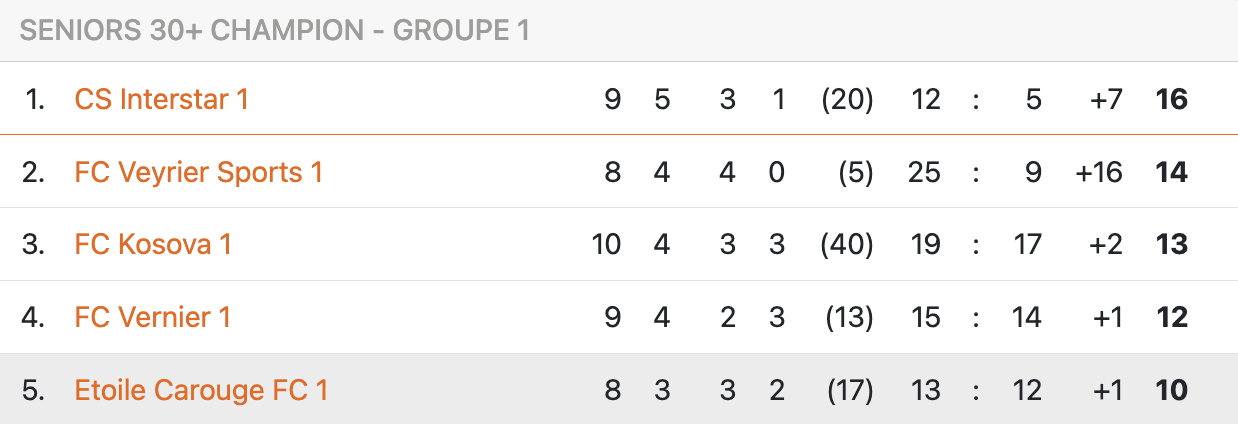This screenshot has height=424, width=1238.
Task: Click the +2 goal difference value
Action: click(1107, 244)
